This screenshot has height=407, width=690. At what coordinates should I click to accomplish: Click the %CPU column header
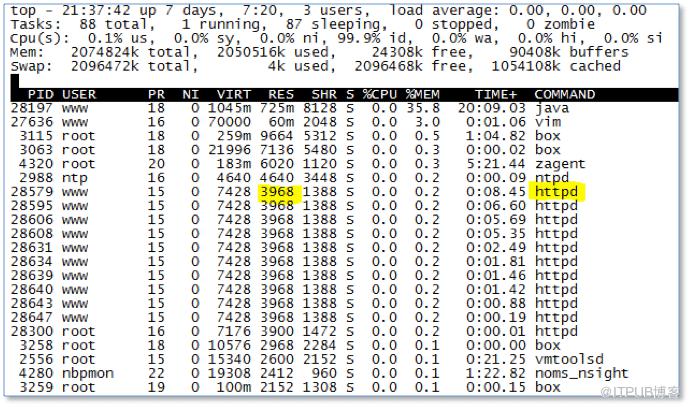380,94
